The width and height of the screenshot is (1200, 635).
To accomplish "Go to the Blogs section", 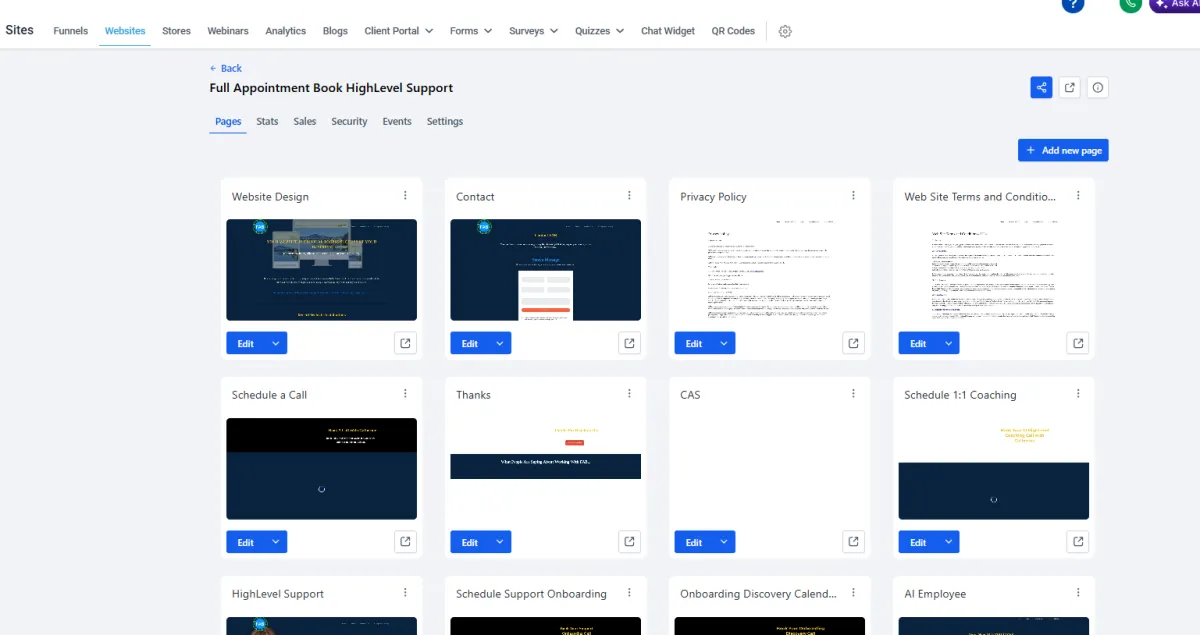I will click(x=335, y=31).
